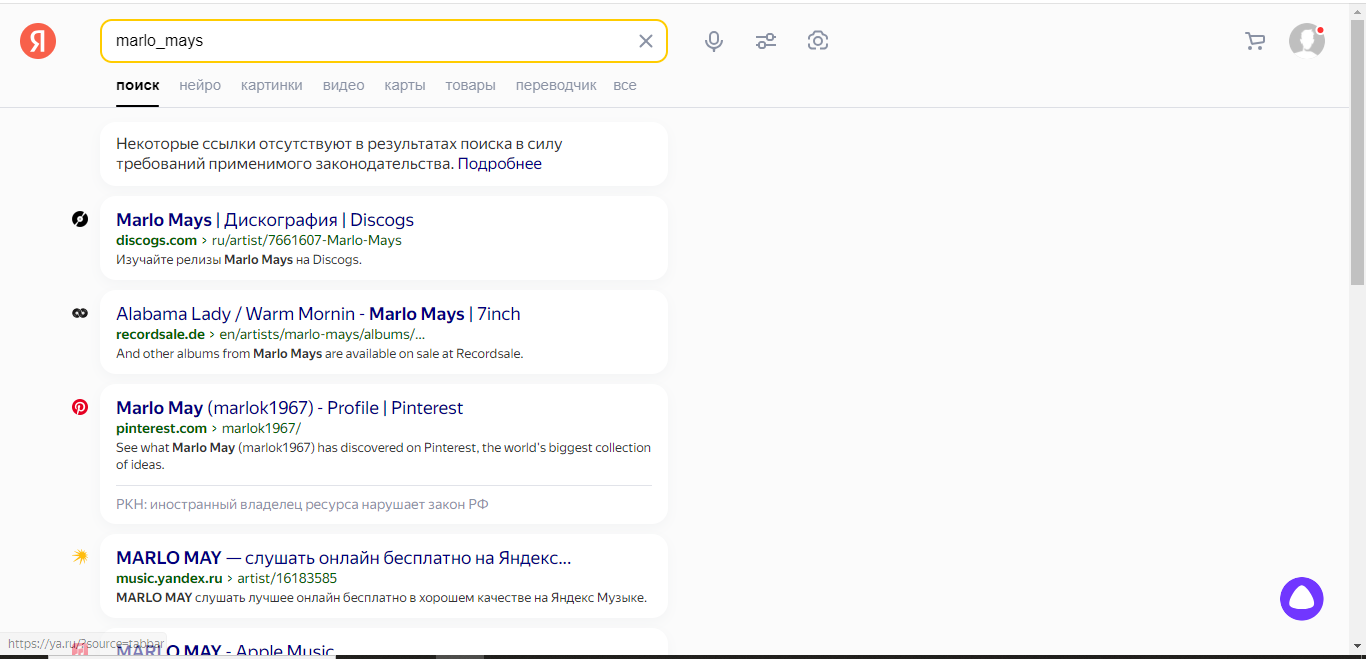Open the карты tab
Viewport: 1366px width, 659px height.
405,85
